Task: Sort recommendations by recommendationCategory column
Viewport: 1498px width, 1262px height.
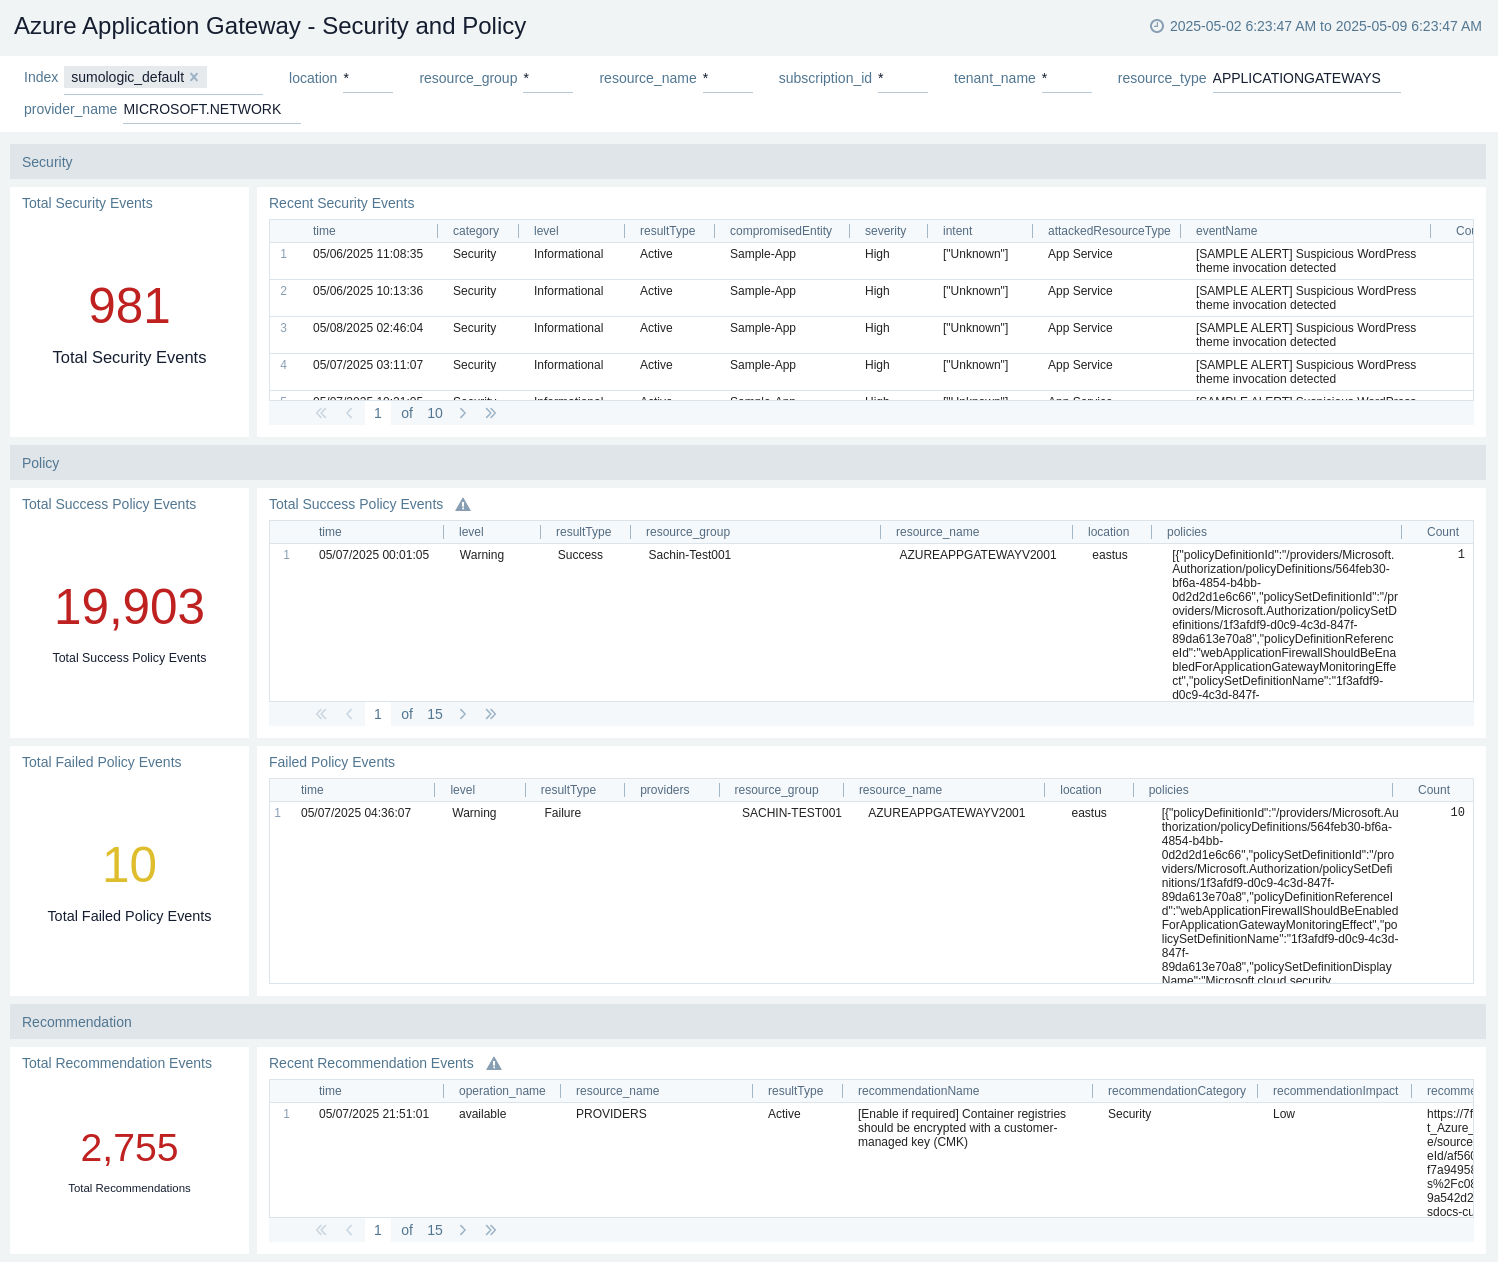Action: [x=1177, y=1091]
